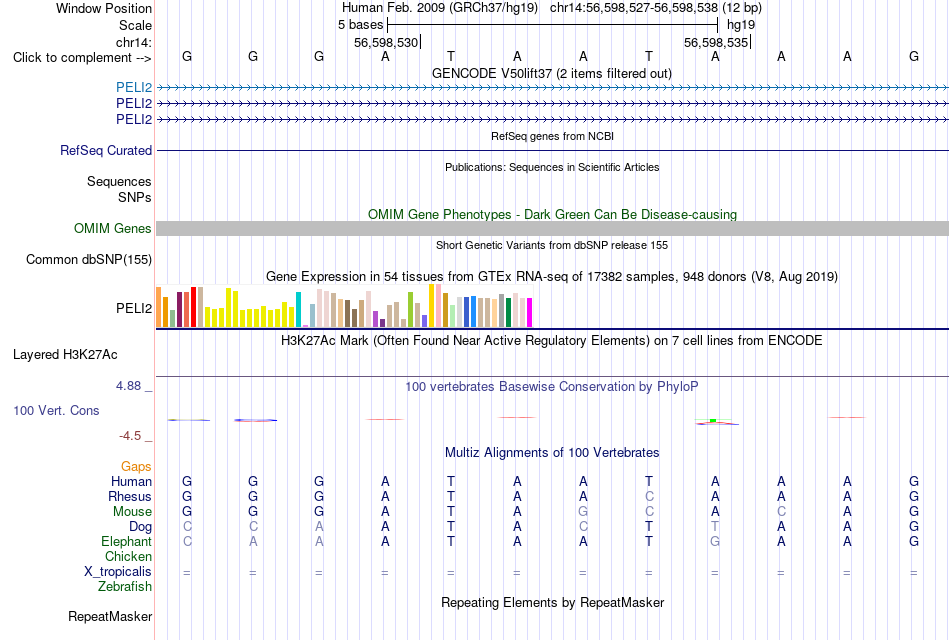
Task: Click the light-blue PELI2 transcript label
Action: coord(134,88)
